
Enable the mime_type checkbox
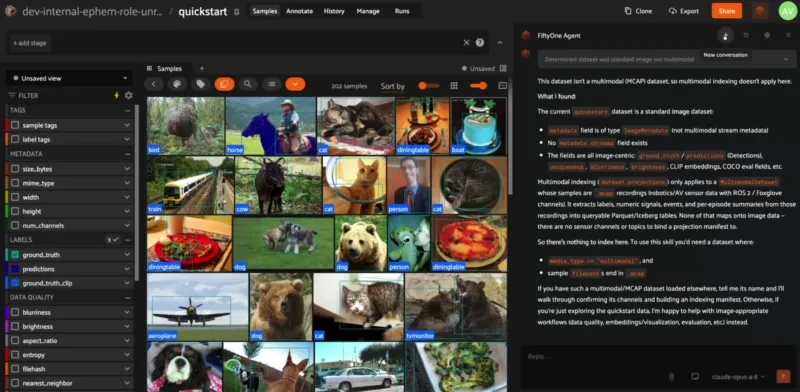[x=15, y=183]
